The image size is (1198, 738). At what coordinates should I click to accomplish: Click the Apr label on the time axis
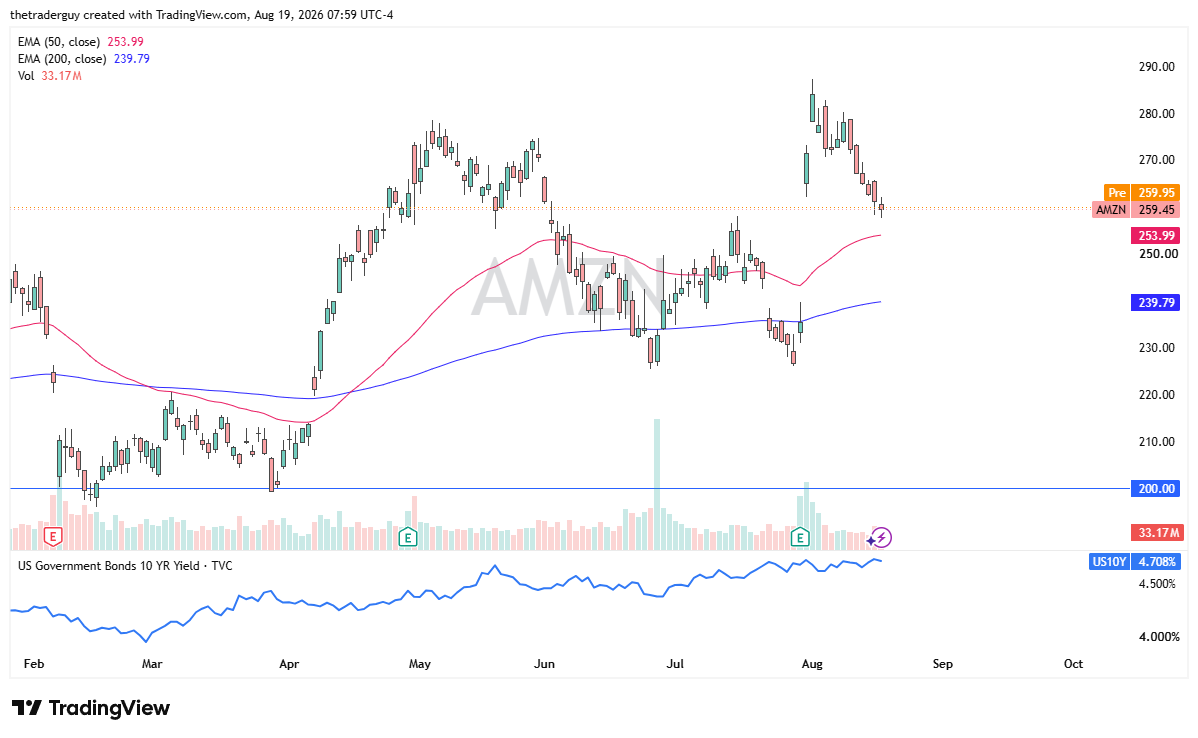[x=289, y=664]
